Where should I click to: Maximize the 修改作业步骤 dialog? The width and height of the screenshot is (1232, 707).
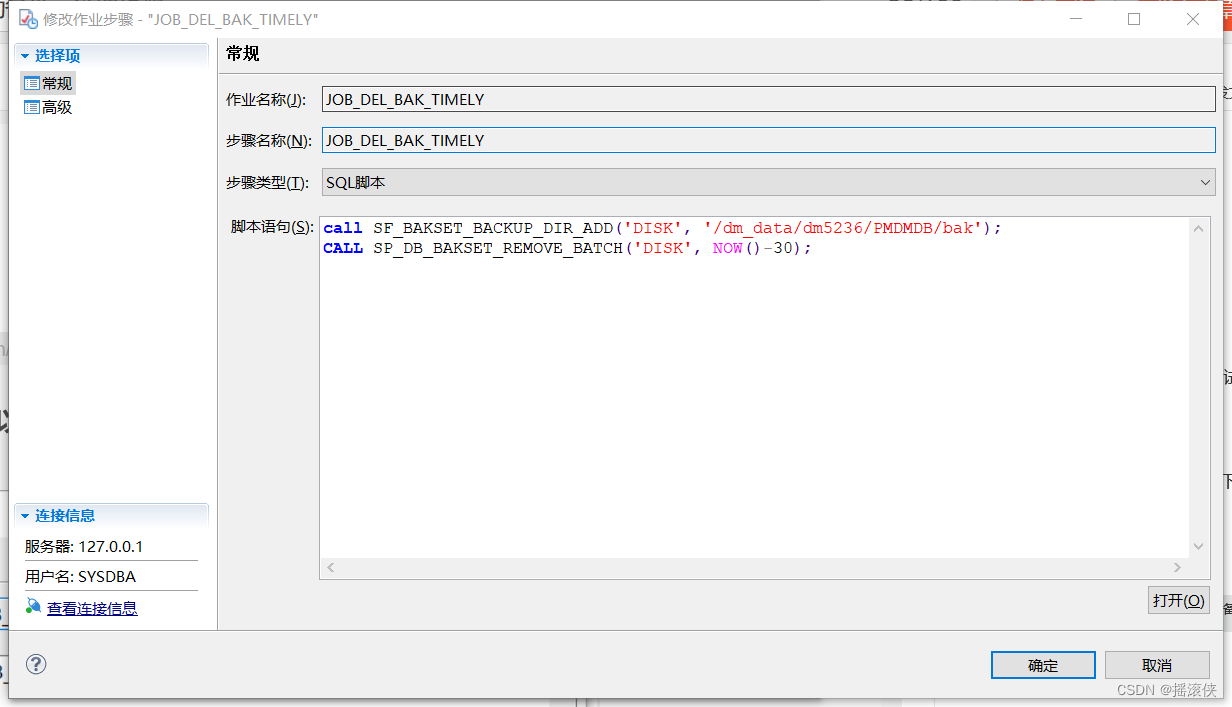1133,19
